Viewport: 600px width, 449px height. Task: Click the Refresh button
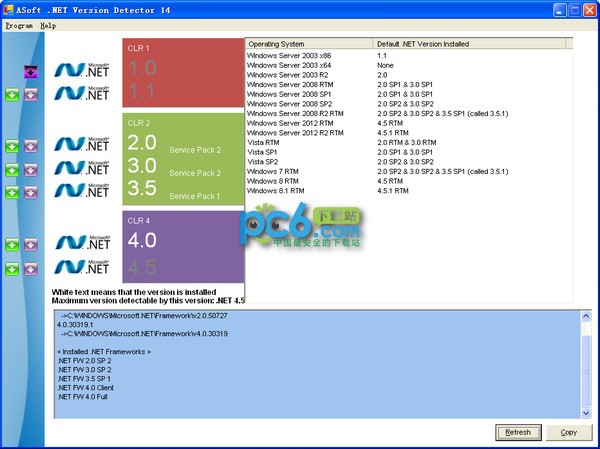pyautogui.click(x=518, y=432)
